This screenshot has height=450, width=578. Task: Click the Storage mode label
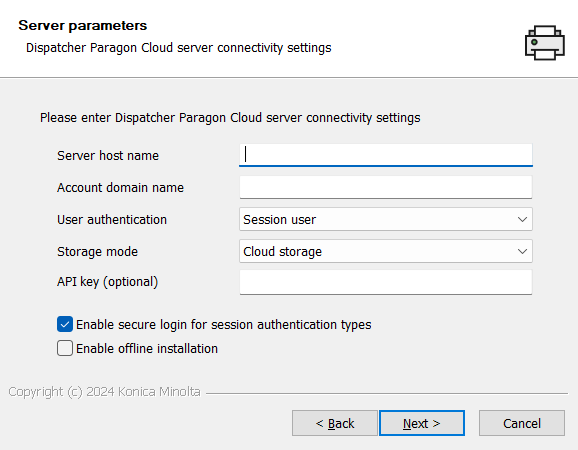tap(97, 252)
